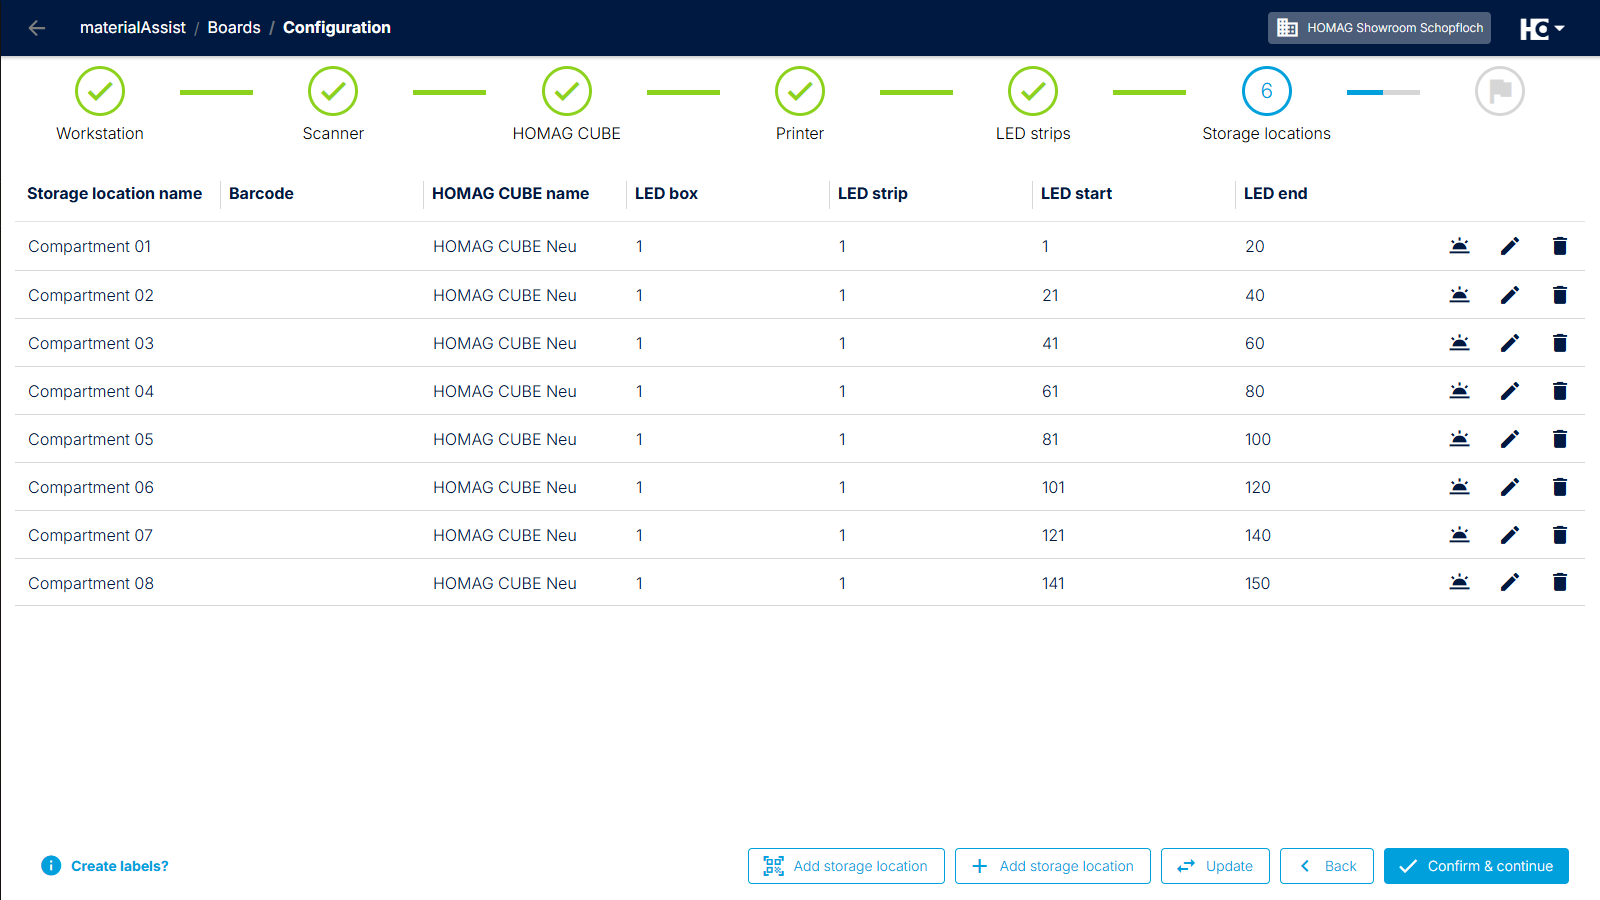Click the LED start column header

pos(1077,194)
